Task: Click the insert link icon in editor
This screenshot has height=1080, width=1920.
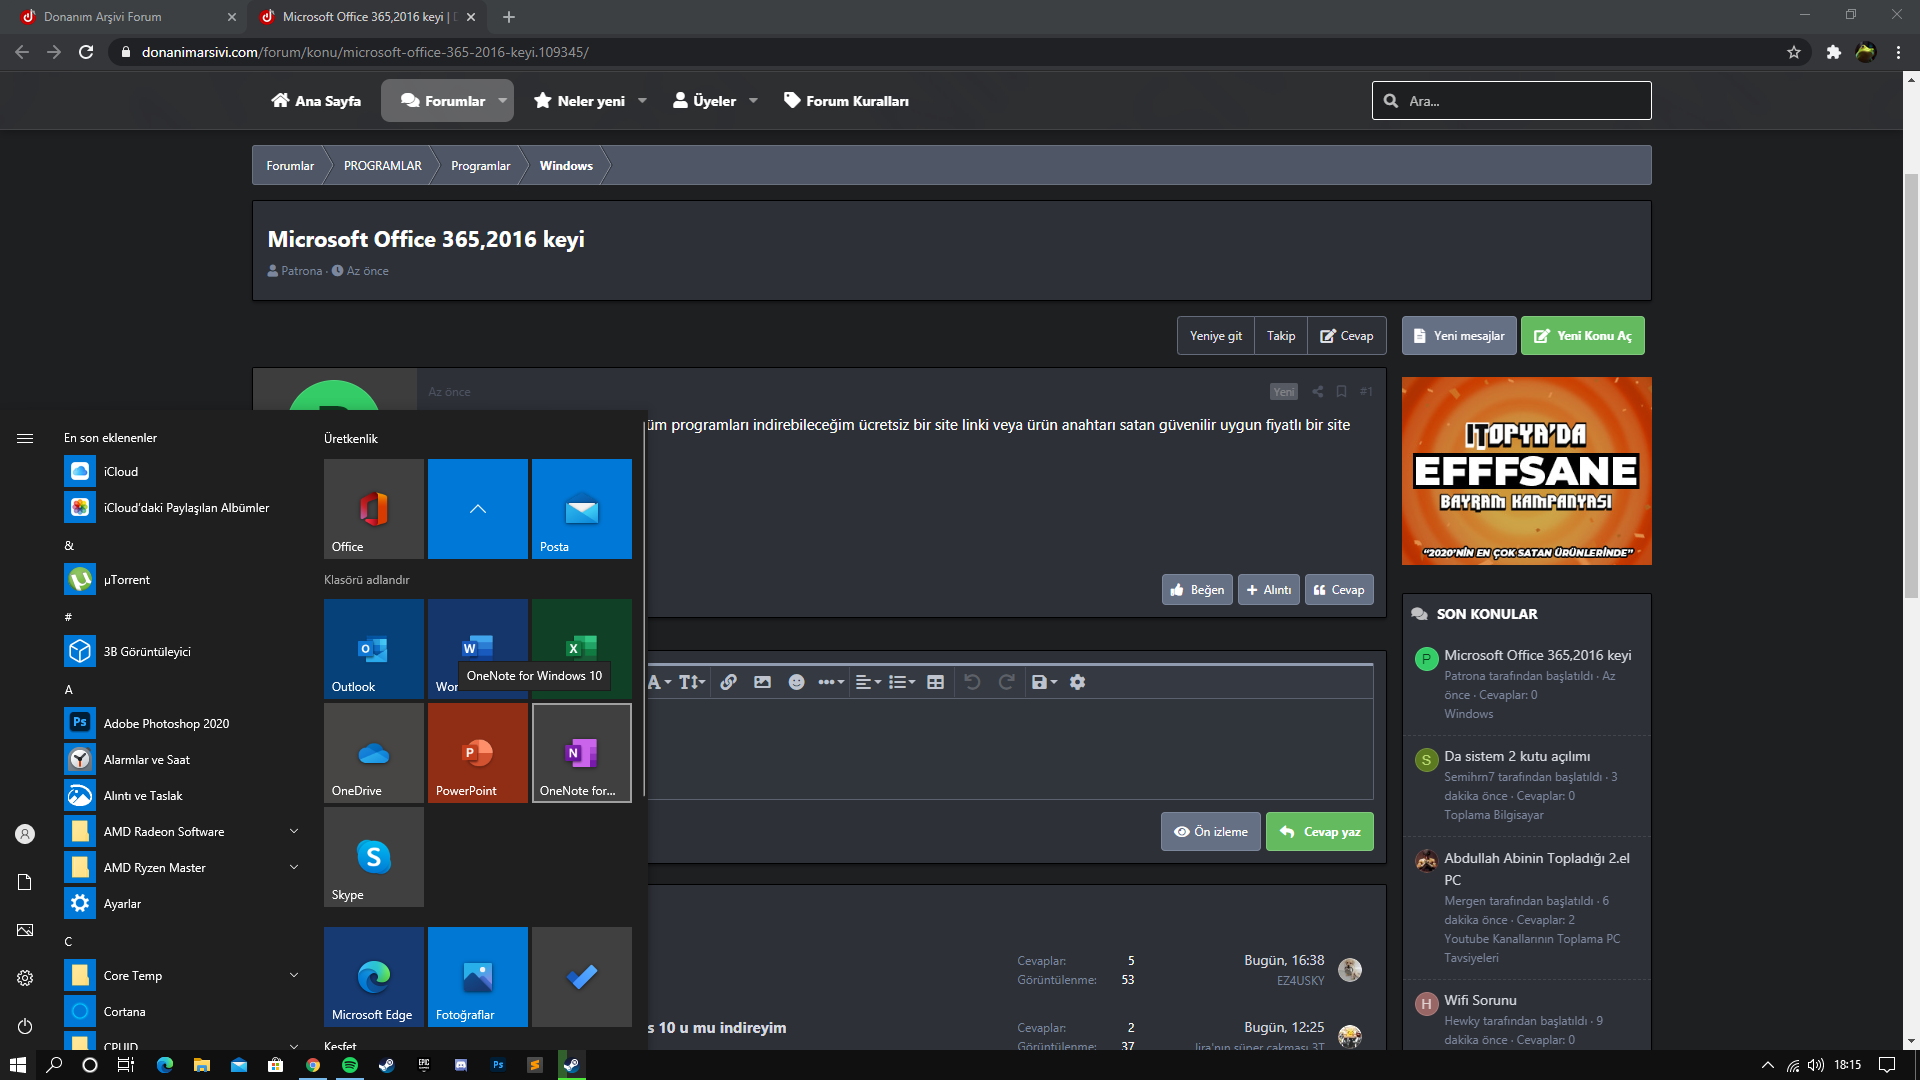Action: [x=728, y=682]
